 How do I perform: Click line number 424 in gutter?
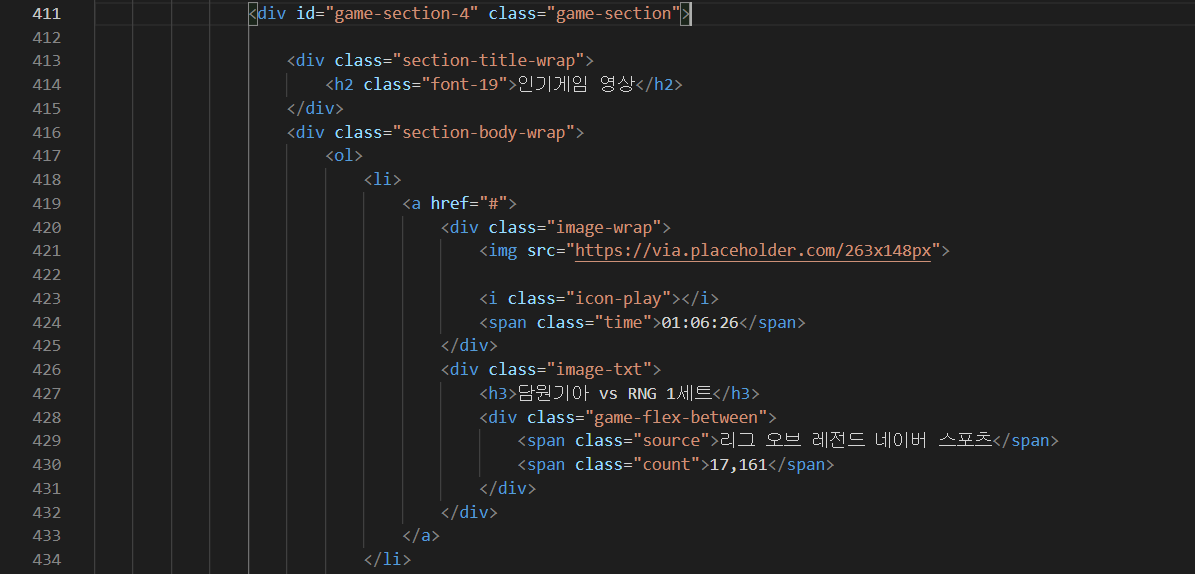47,322
